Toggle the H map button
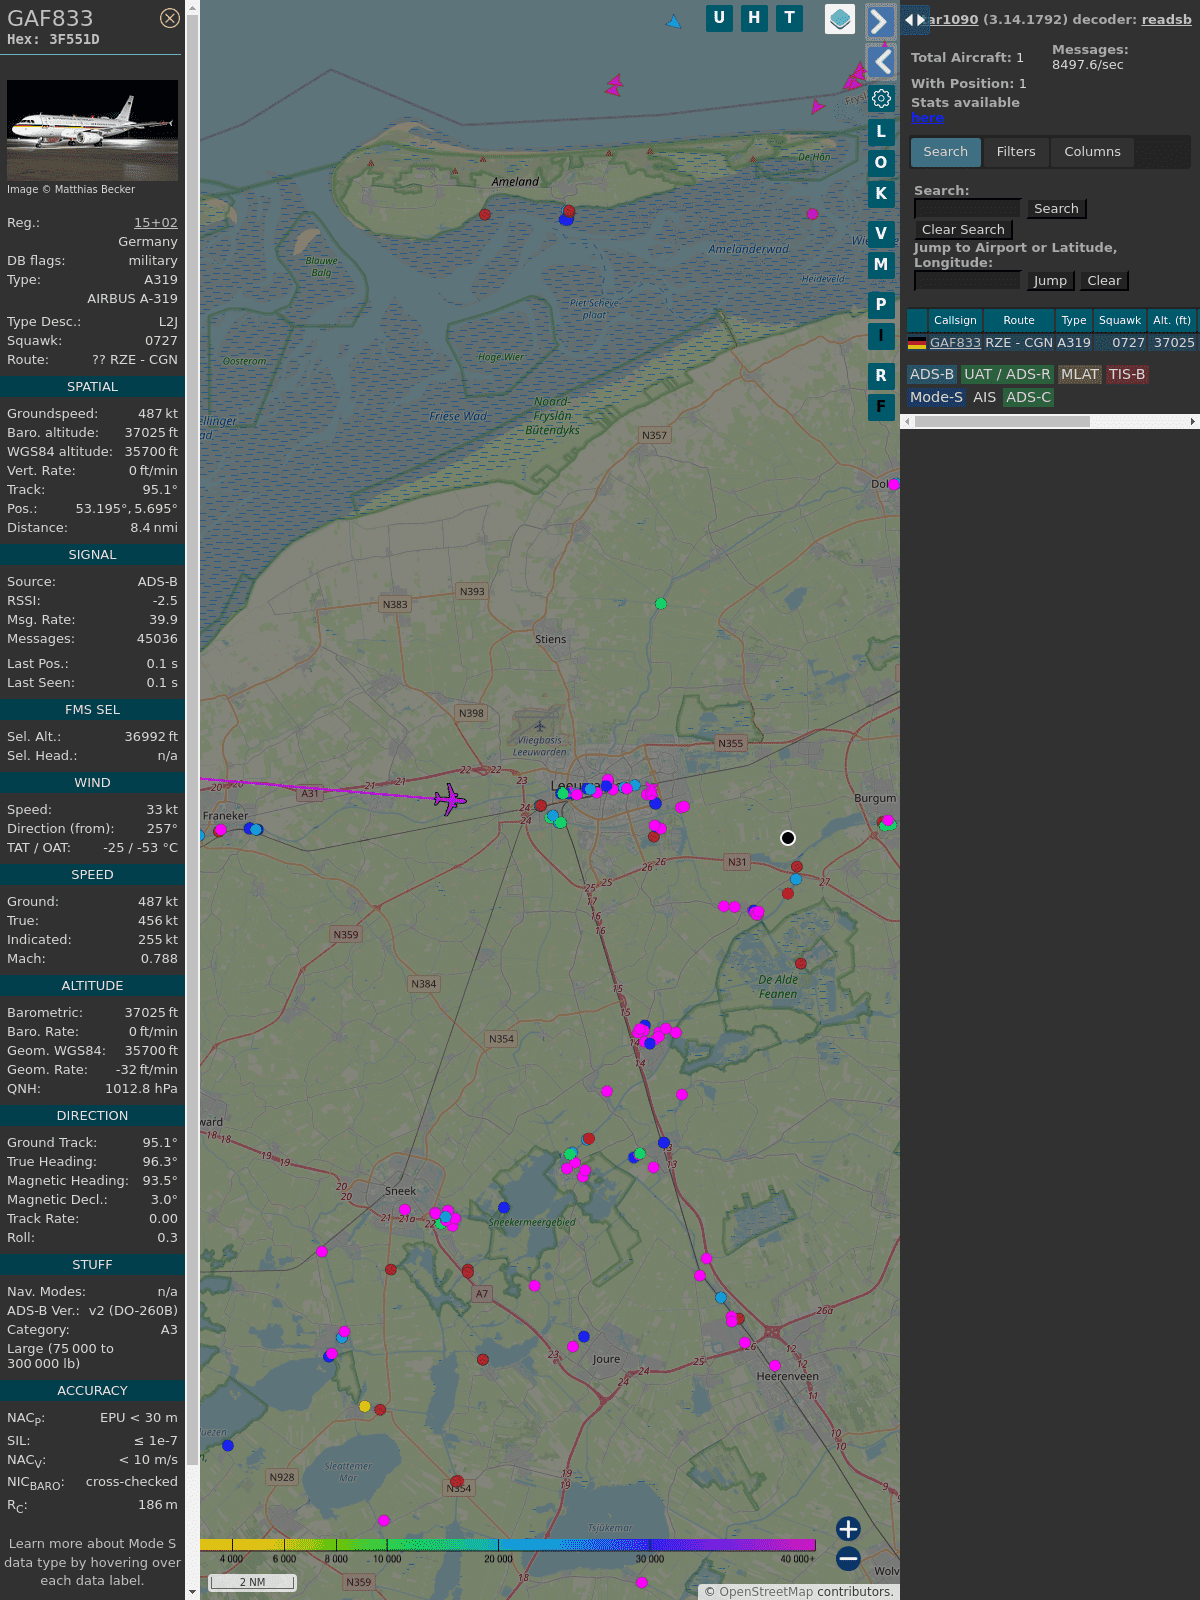 (x=754, y=18)
